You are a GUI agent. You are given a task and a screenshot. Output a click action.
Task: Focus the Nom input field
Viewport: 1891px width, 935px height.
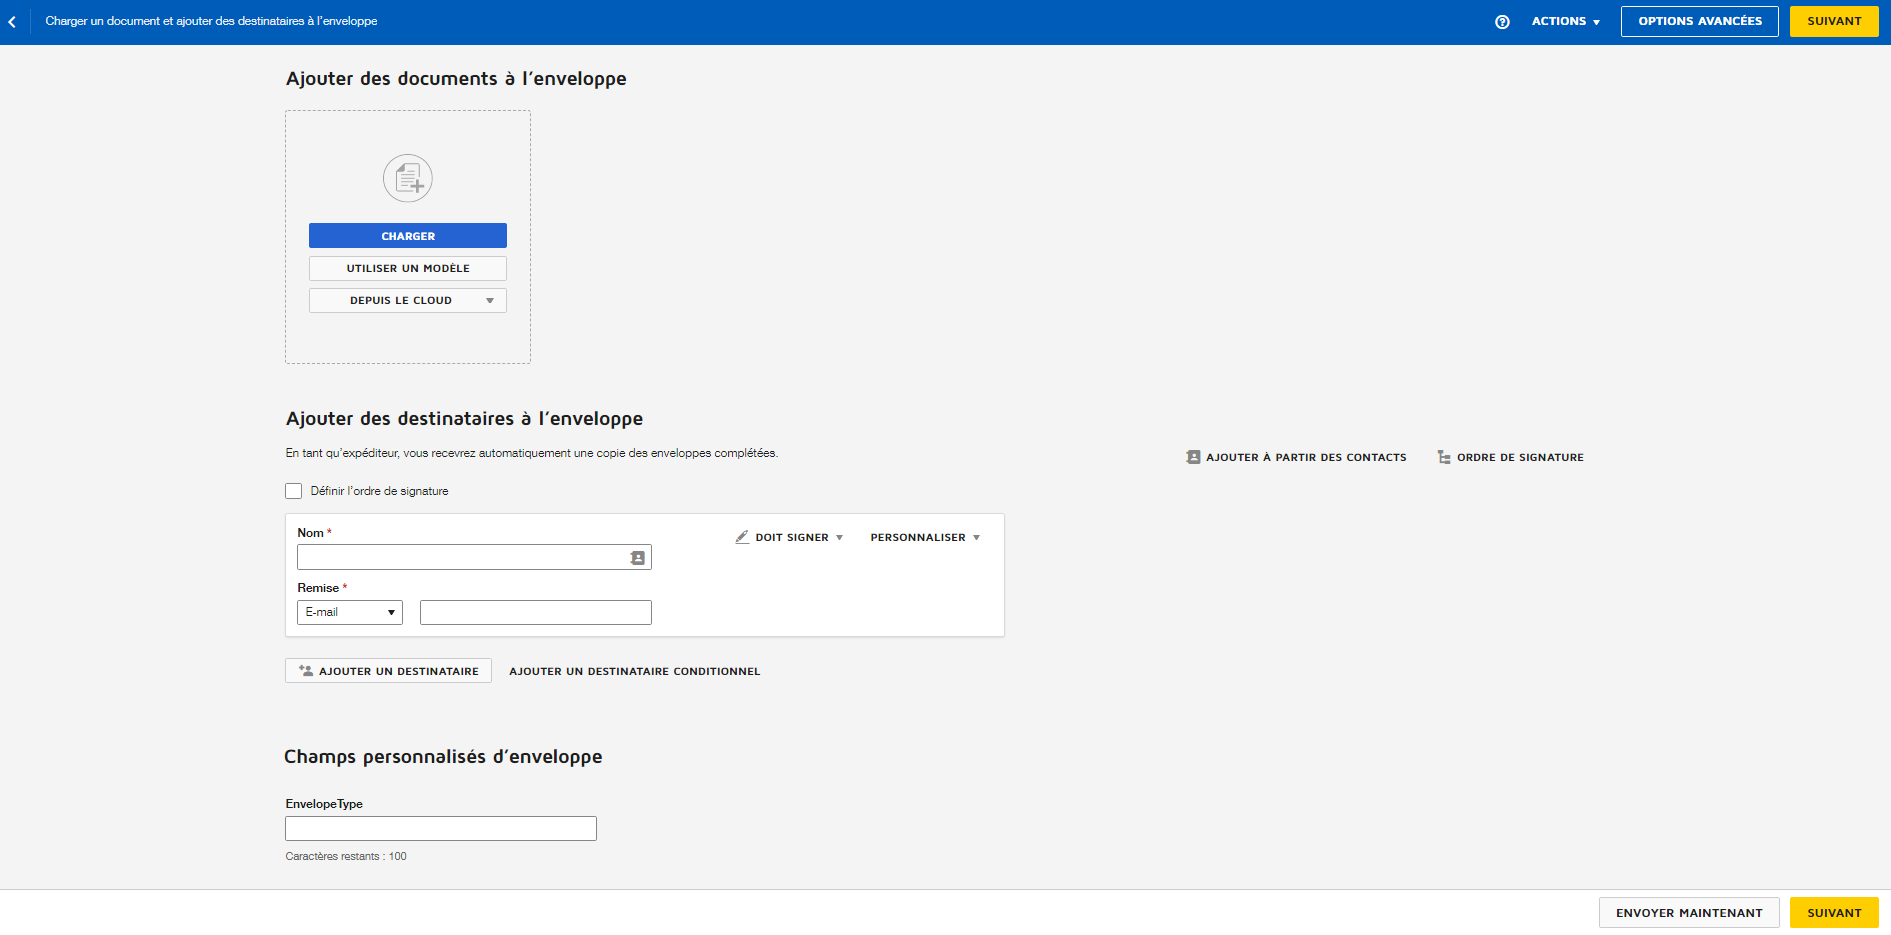[474, 557]
